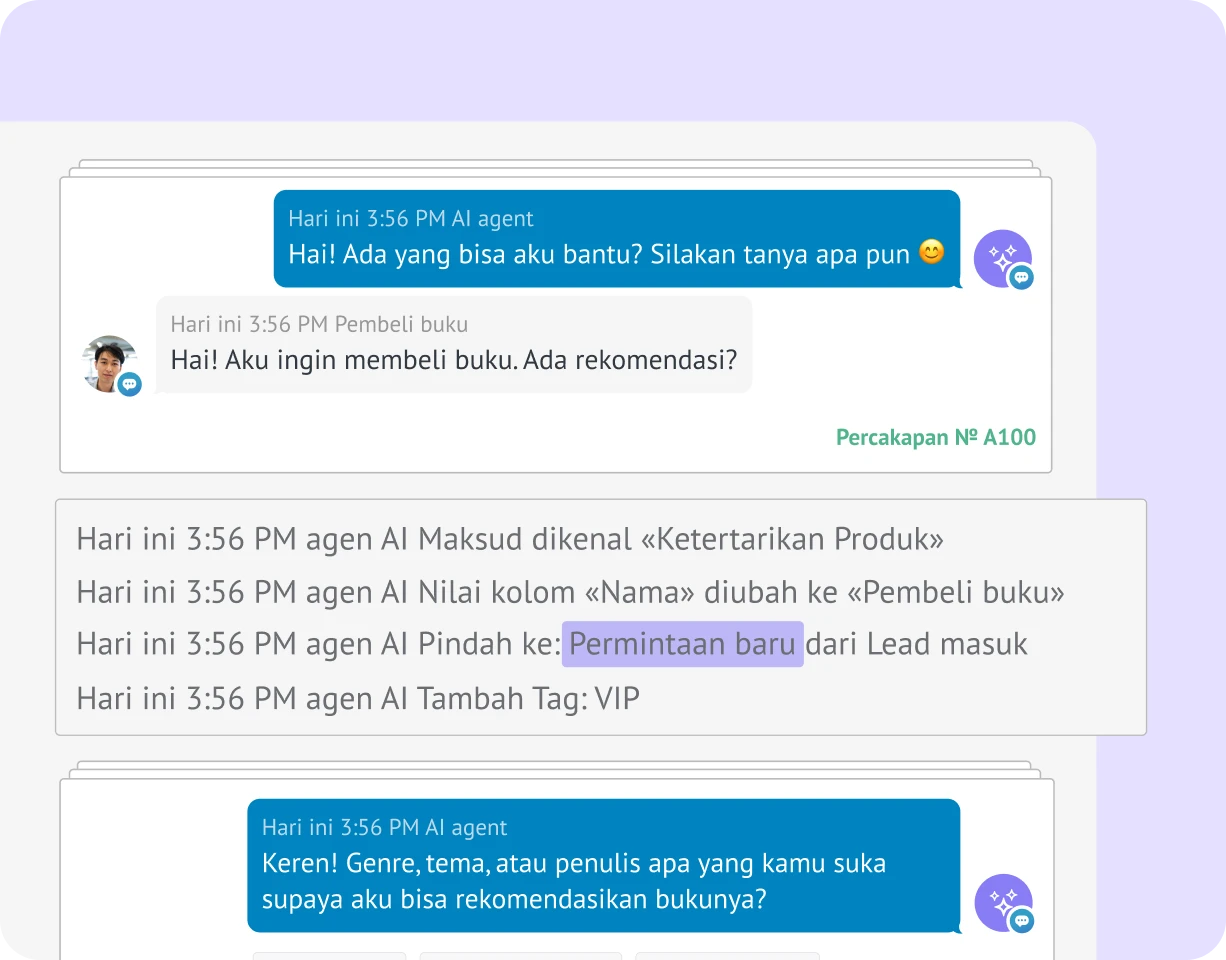1226x960 pixels.
Task: Click the sparkle AI avatar beside the Keren message
Action: click(1003, 903)
